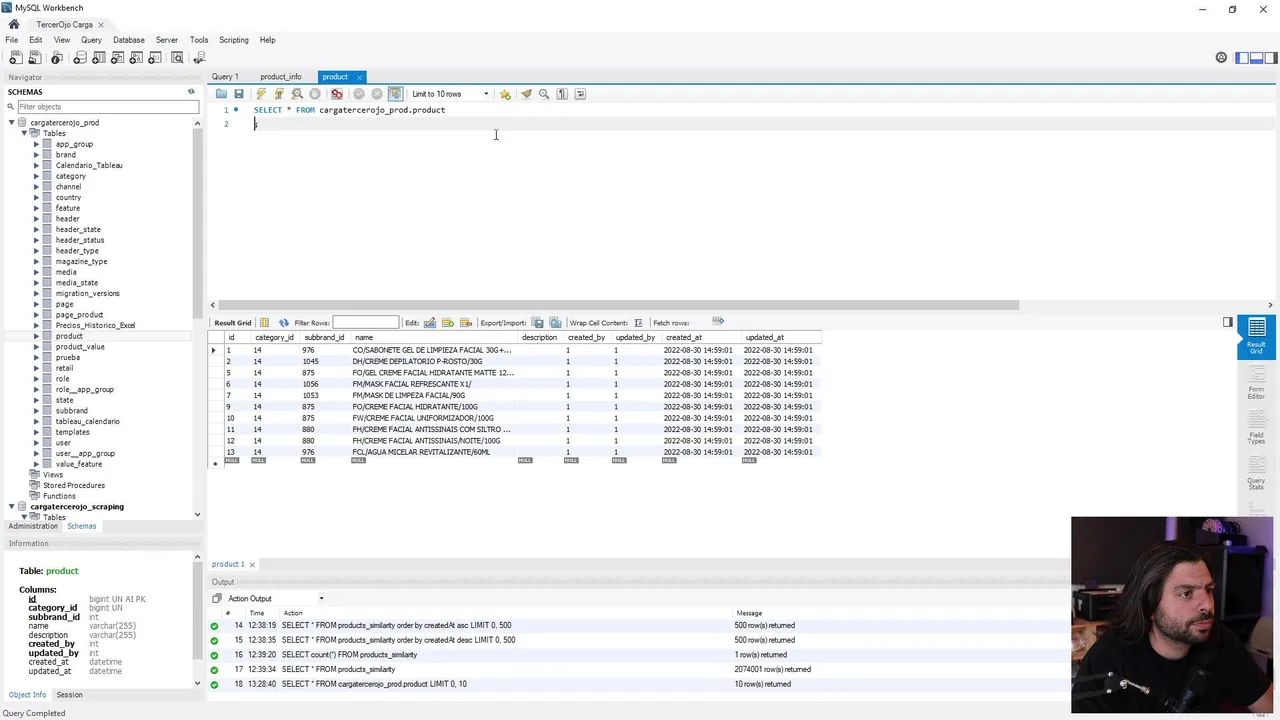Image resolution: width=1280 pixels, height=720 pixels.
Task: Go to the Workbench home screen
Action: tap(14, 24)
